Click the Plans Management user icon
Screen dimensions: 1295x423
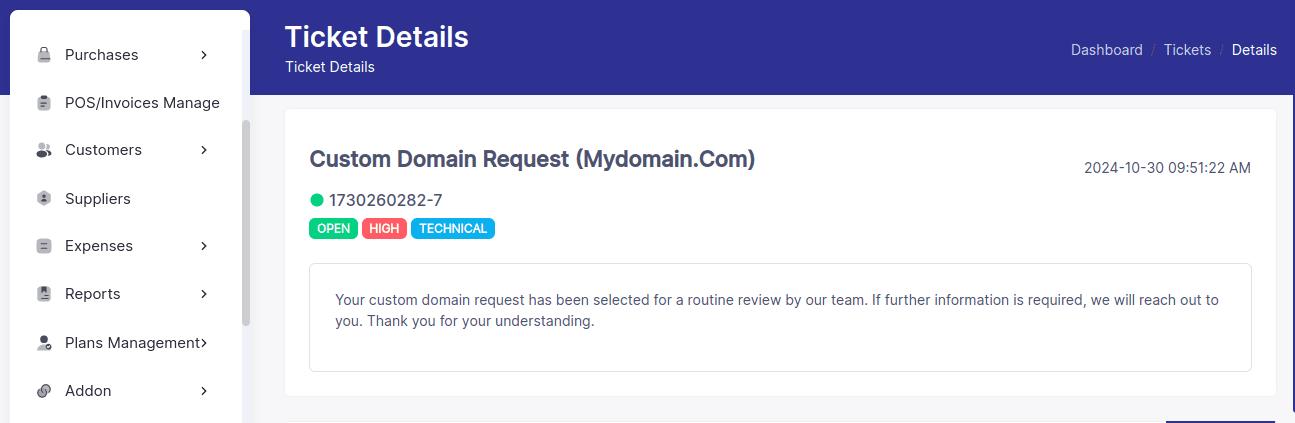44,343
